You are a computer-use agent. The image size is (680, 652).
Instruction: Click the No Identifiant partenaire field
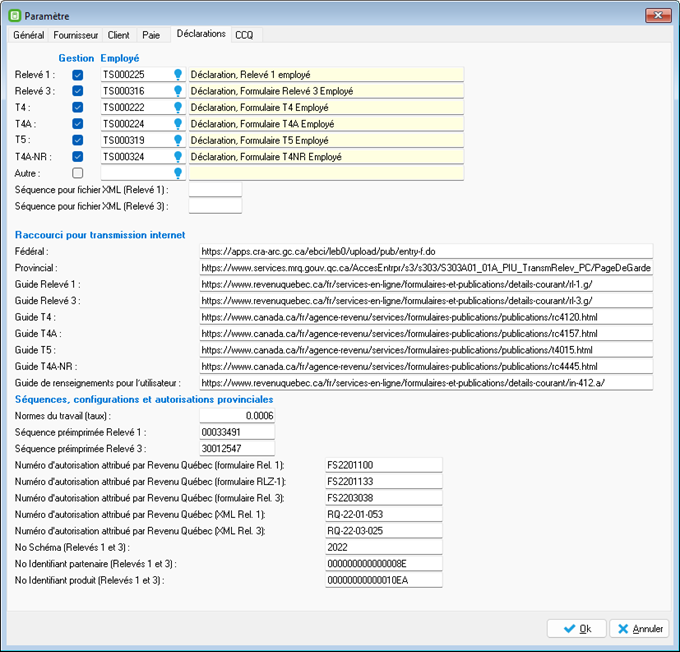click(x=384, y=564)
